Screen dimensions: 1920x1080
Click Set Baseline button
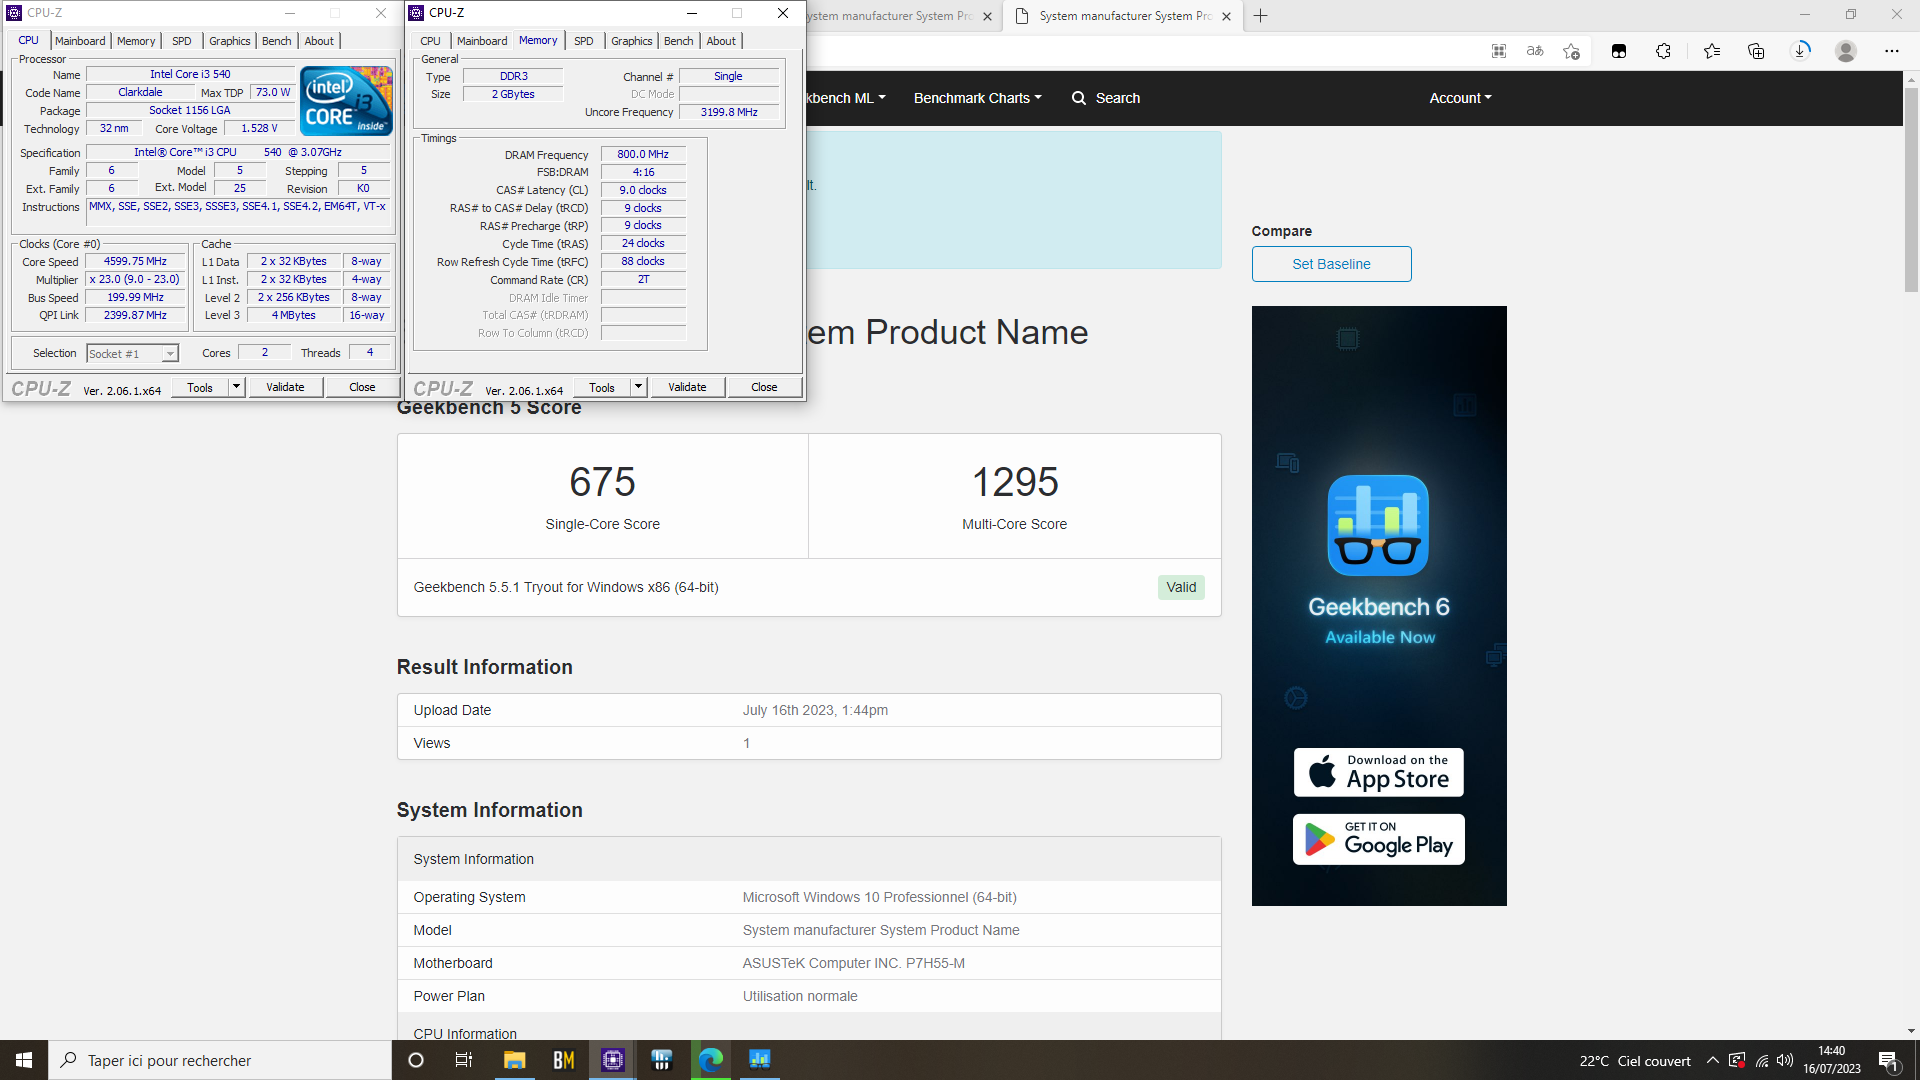[1331, 264]
